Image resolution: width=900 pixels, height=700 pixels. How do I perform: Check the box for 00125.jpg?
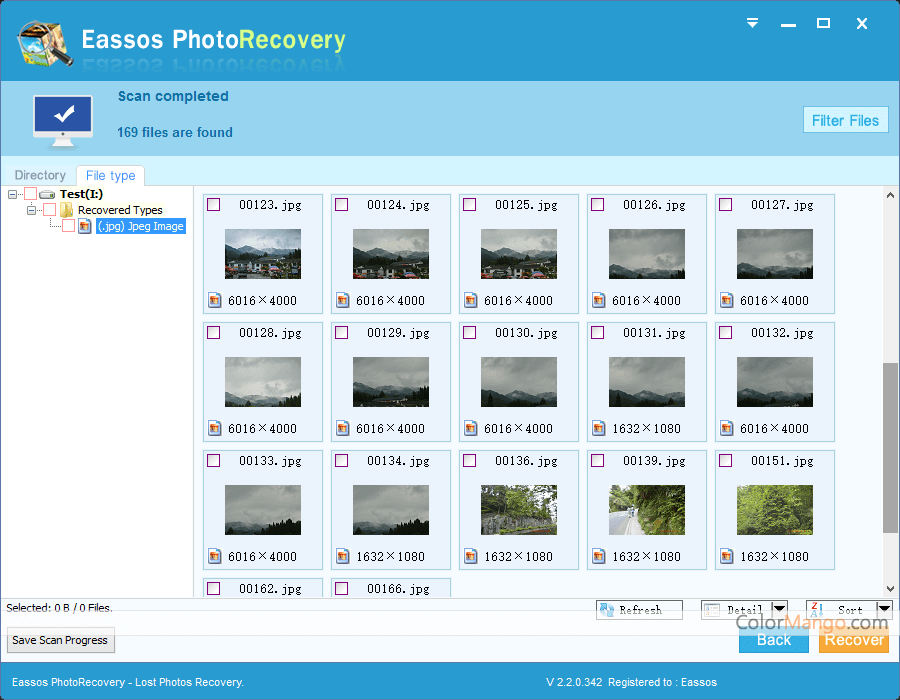(x=469, y=205)
